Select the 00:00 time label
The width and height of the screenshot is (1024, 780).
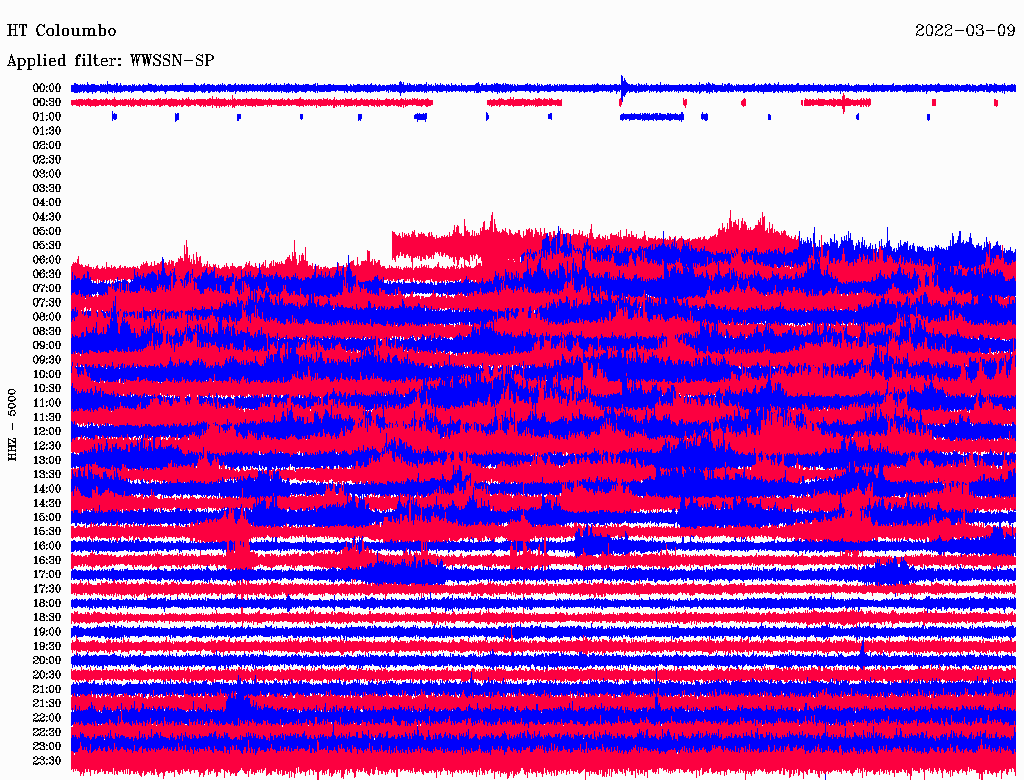tap(47, 88)
